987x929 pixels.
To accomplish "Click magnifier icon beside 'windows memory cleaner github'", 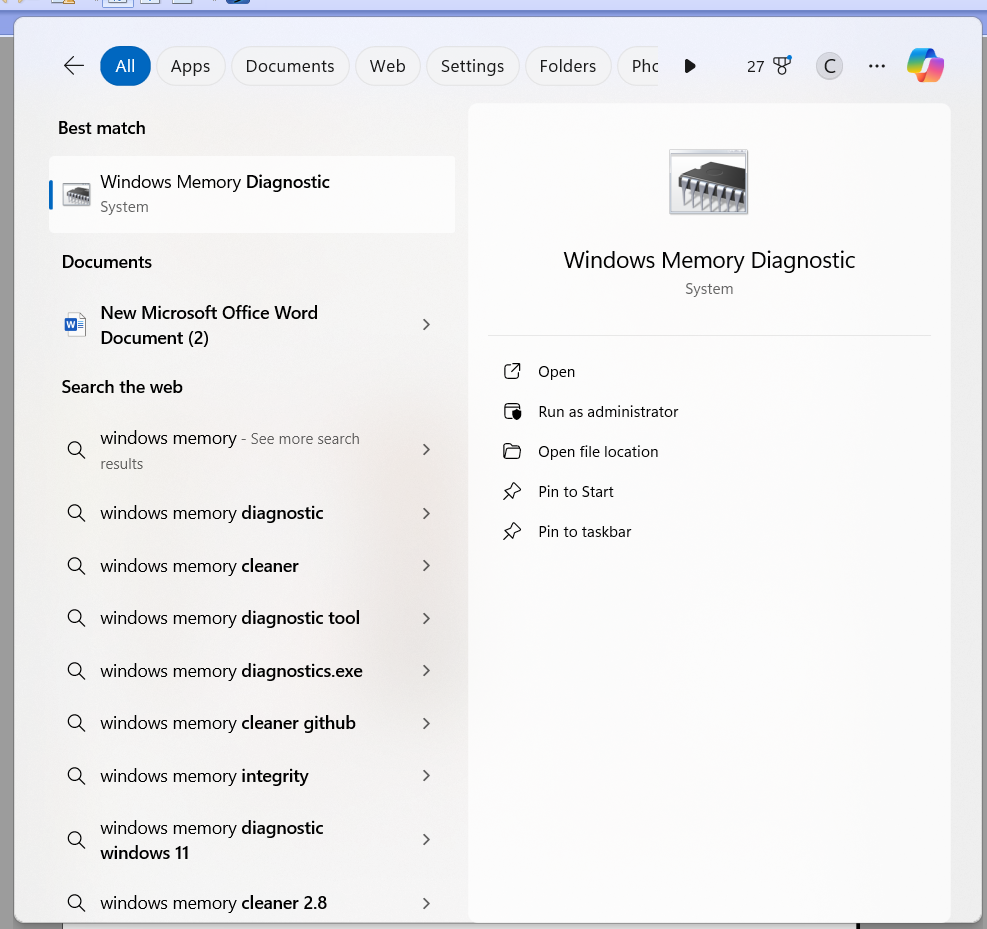I will point(76,723).
